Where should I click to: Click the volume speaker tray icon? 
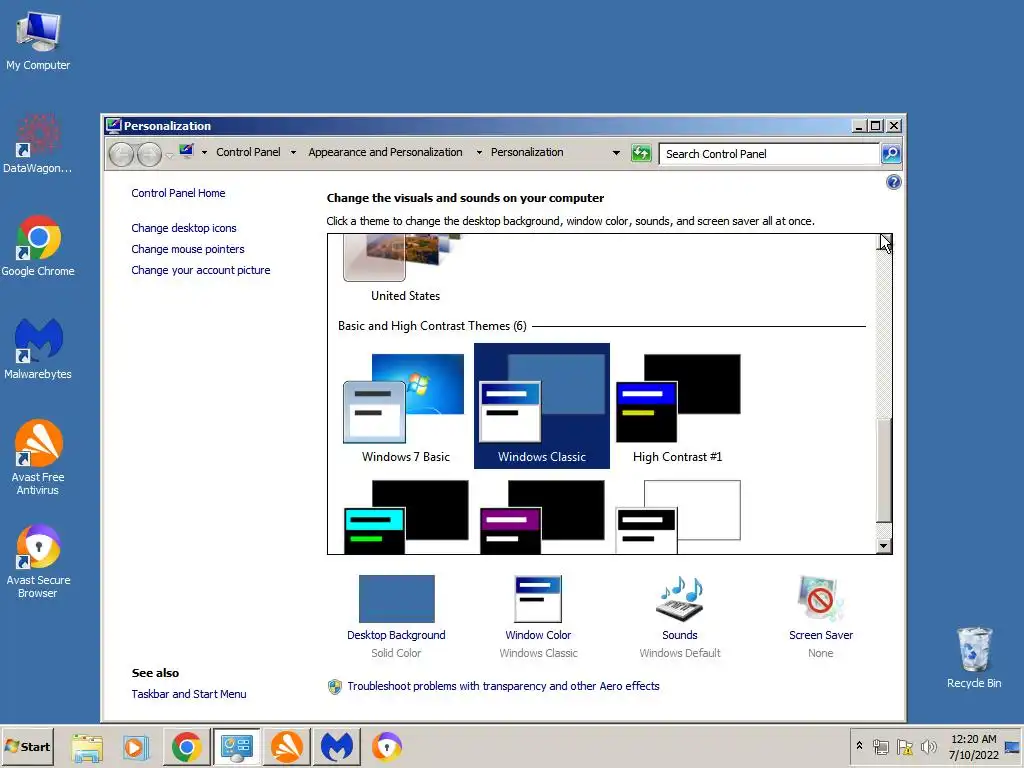click(x=928, y=746)
